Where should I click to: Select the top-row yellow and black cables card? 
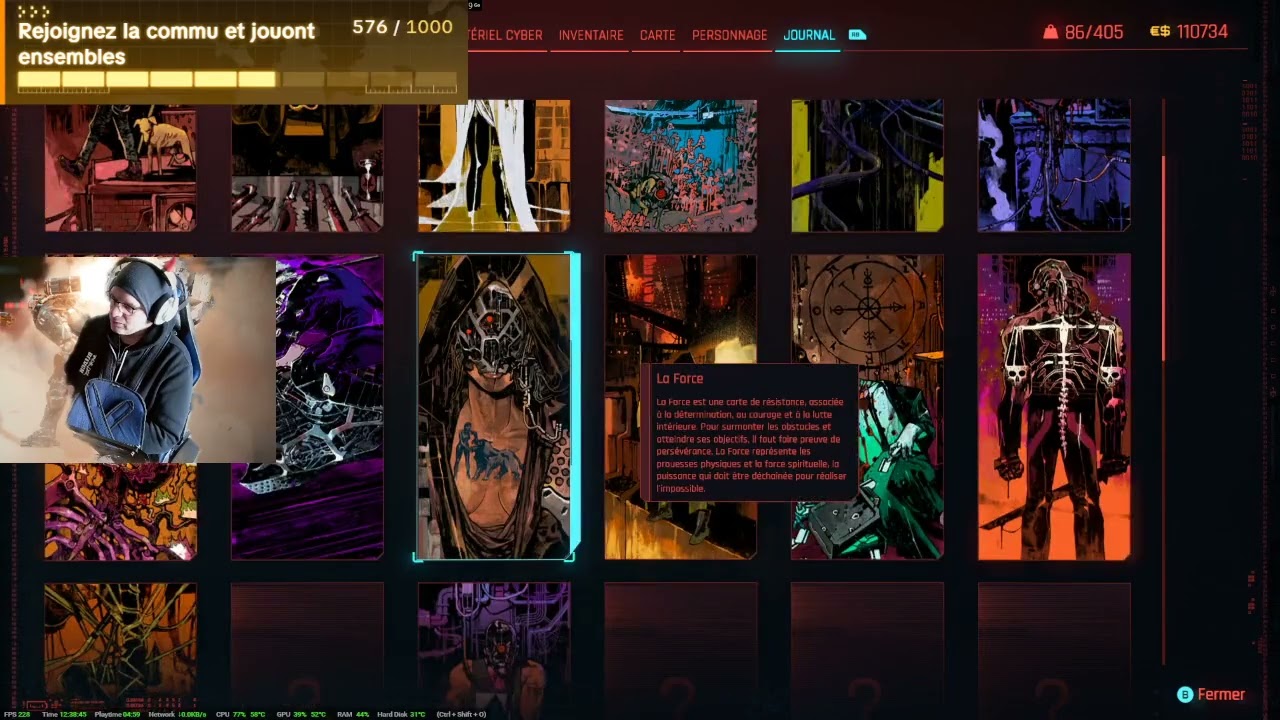pyautogui.click(x=867, y=166)
